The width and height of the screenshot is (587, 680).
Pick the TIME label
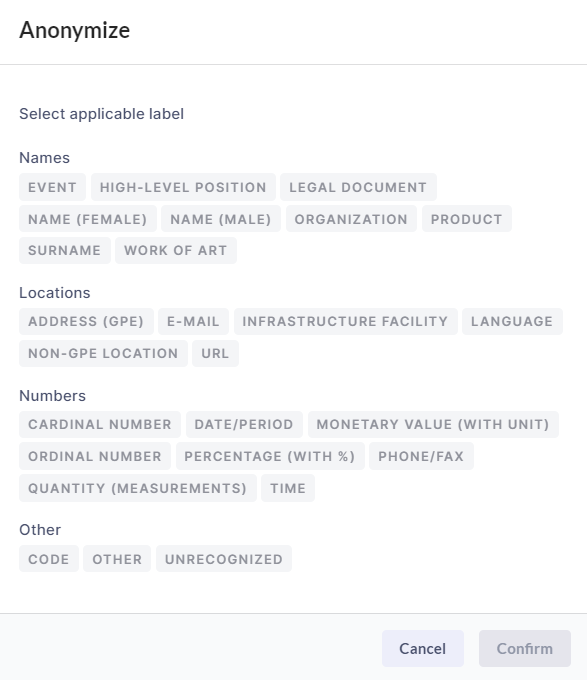pyautogui.click(x=288, y=488)
